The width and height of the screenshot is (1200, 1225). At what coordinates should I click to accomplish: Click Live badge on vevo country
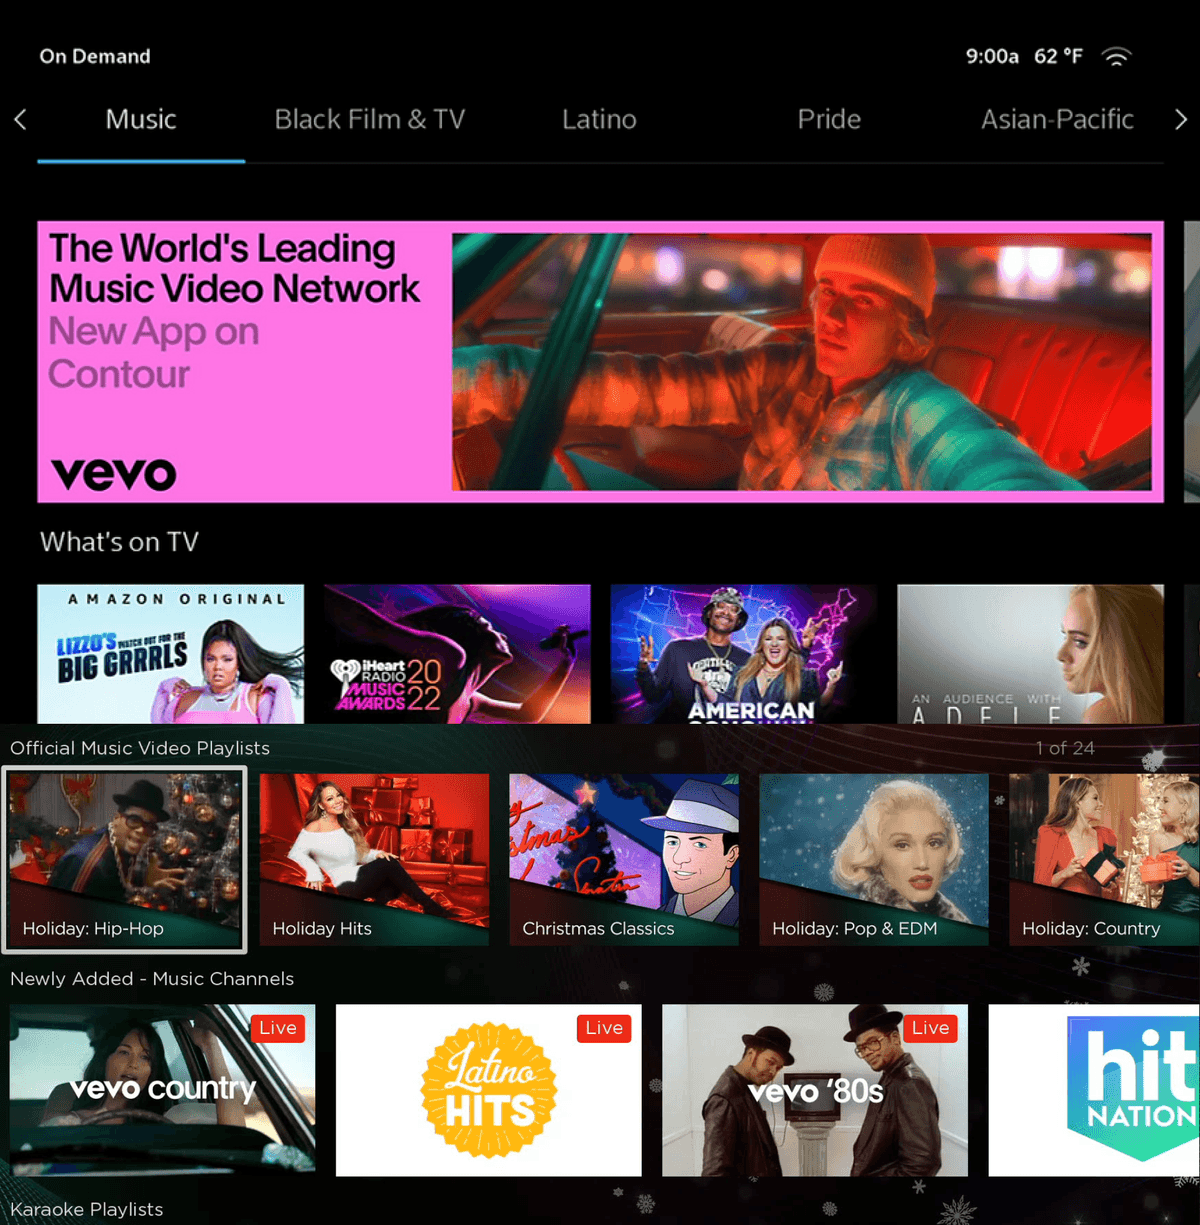(278, 1028)
